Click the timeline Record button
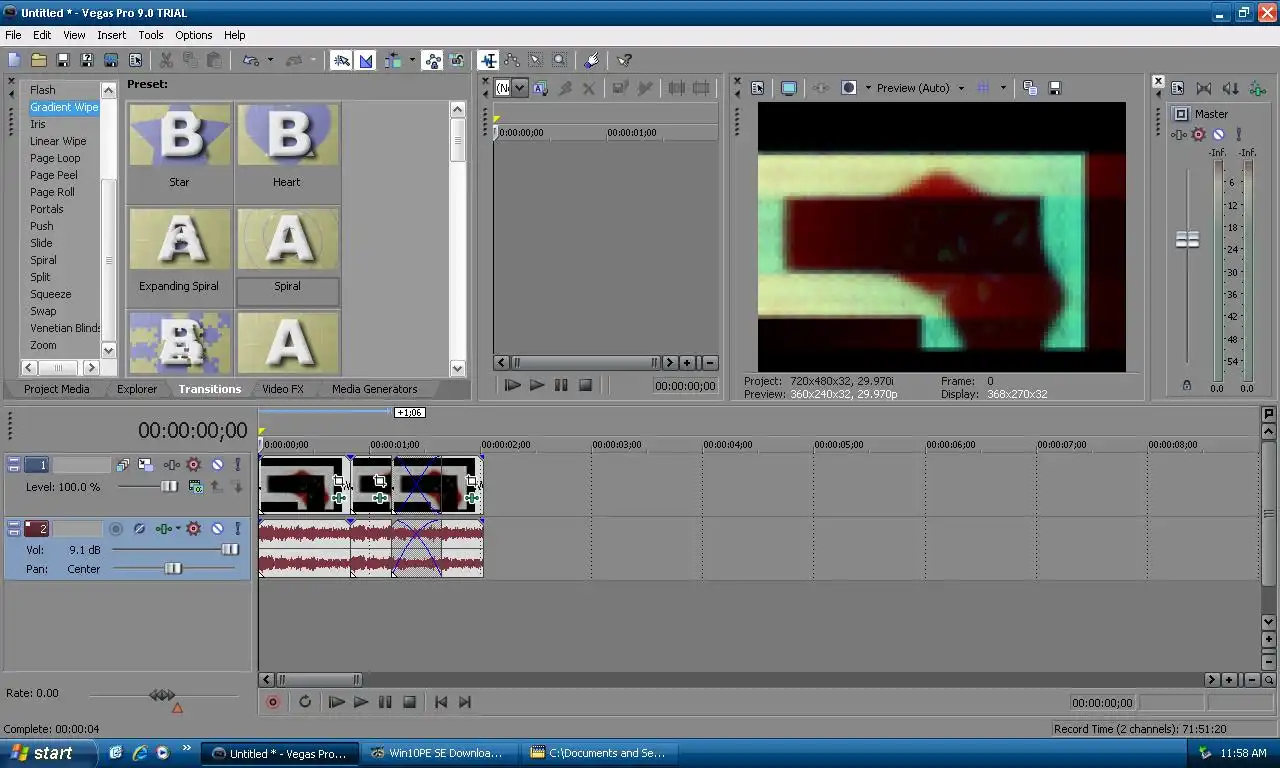This screenshot has width=1280, height=768. [272, 702]
